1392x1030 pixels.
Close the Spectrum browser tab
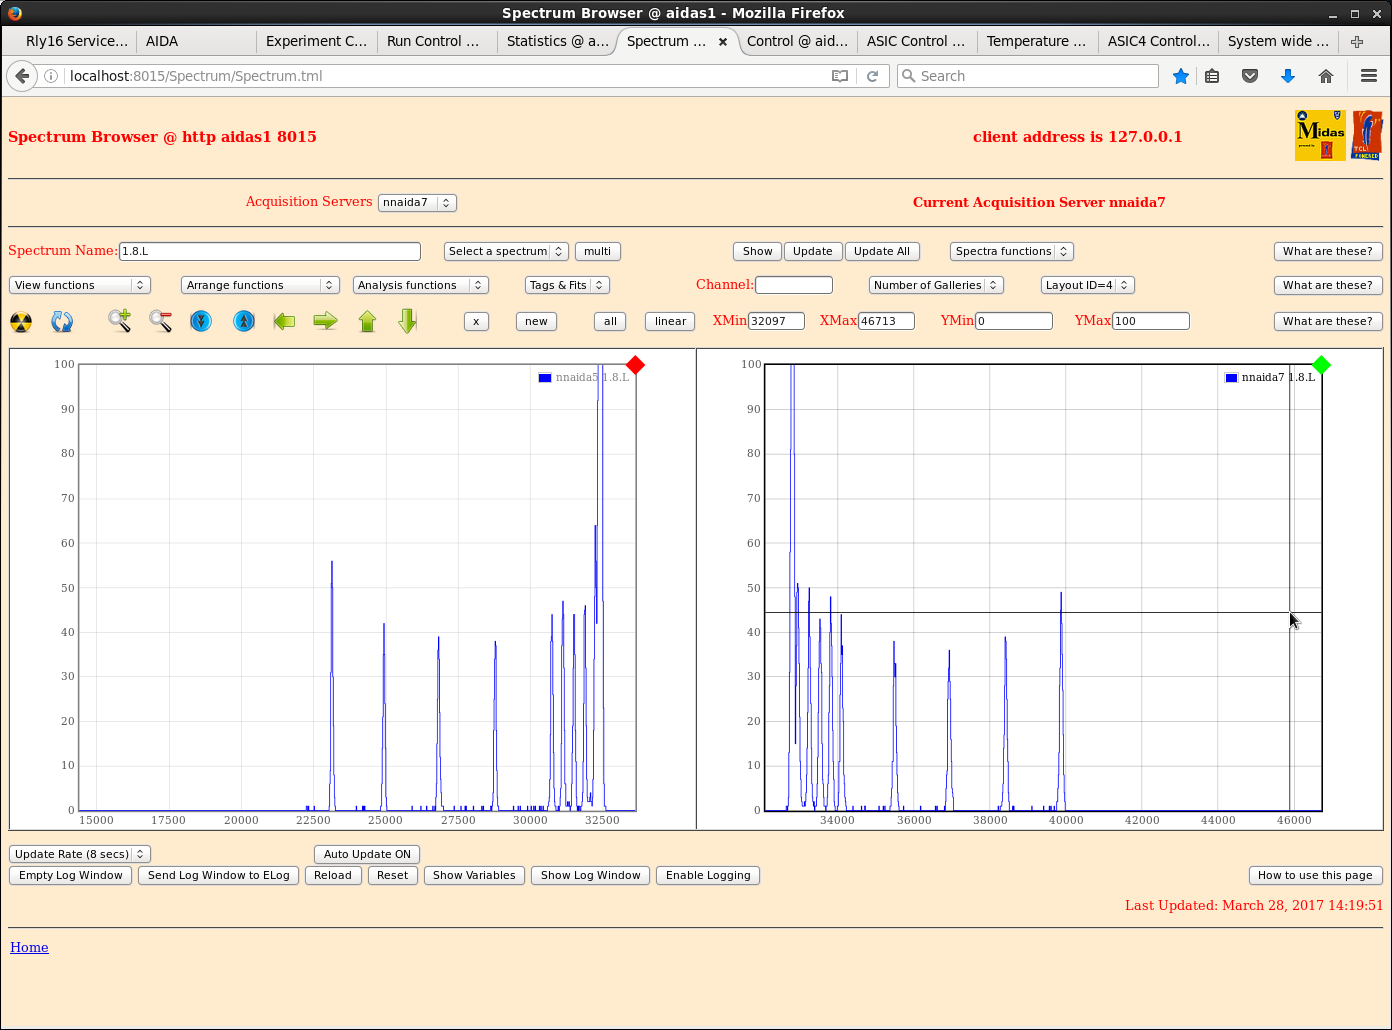point(723,42)
